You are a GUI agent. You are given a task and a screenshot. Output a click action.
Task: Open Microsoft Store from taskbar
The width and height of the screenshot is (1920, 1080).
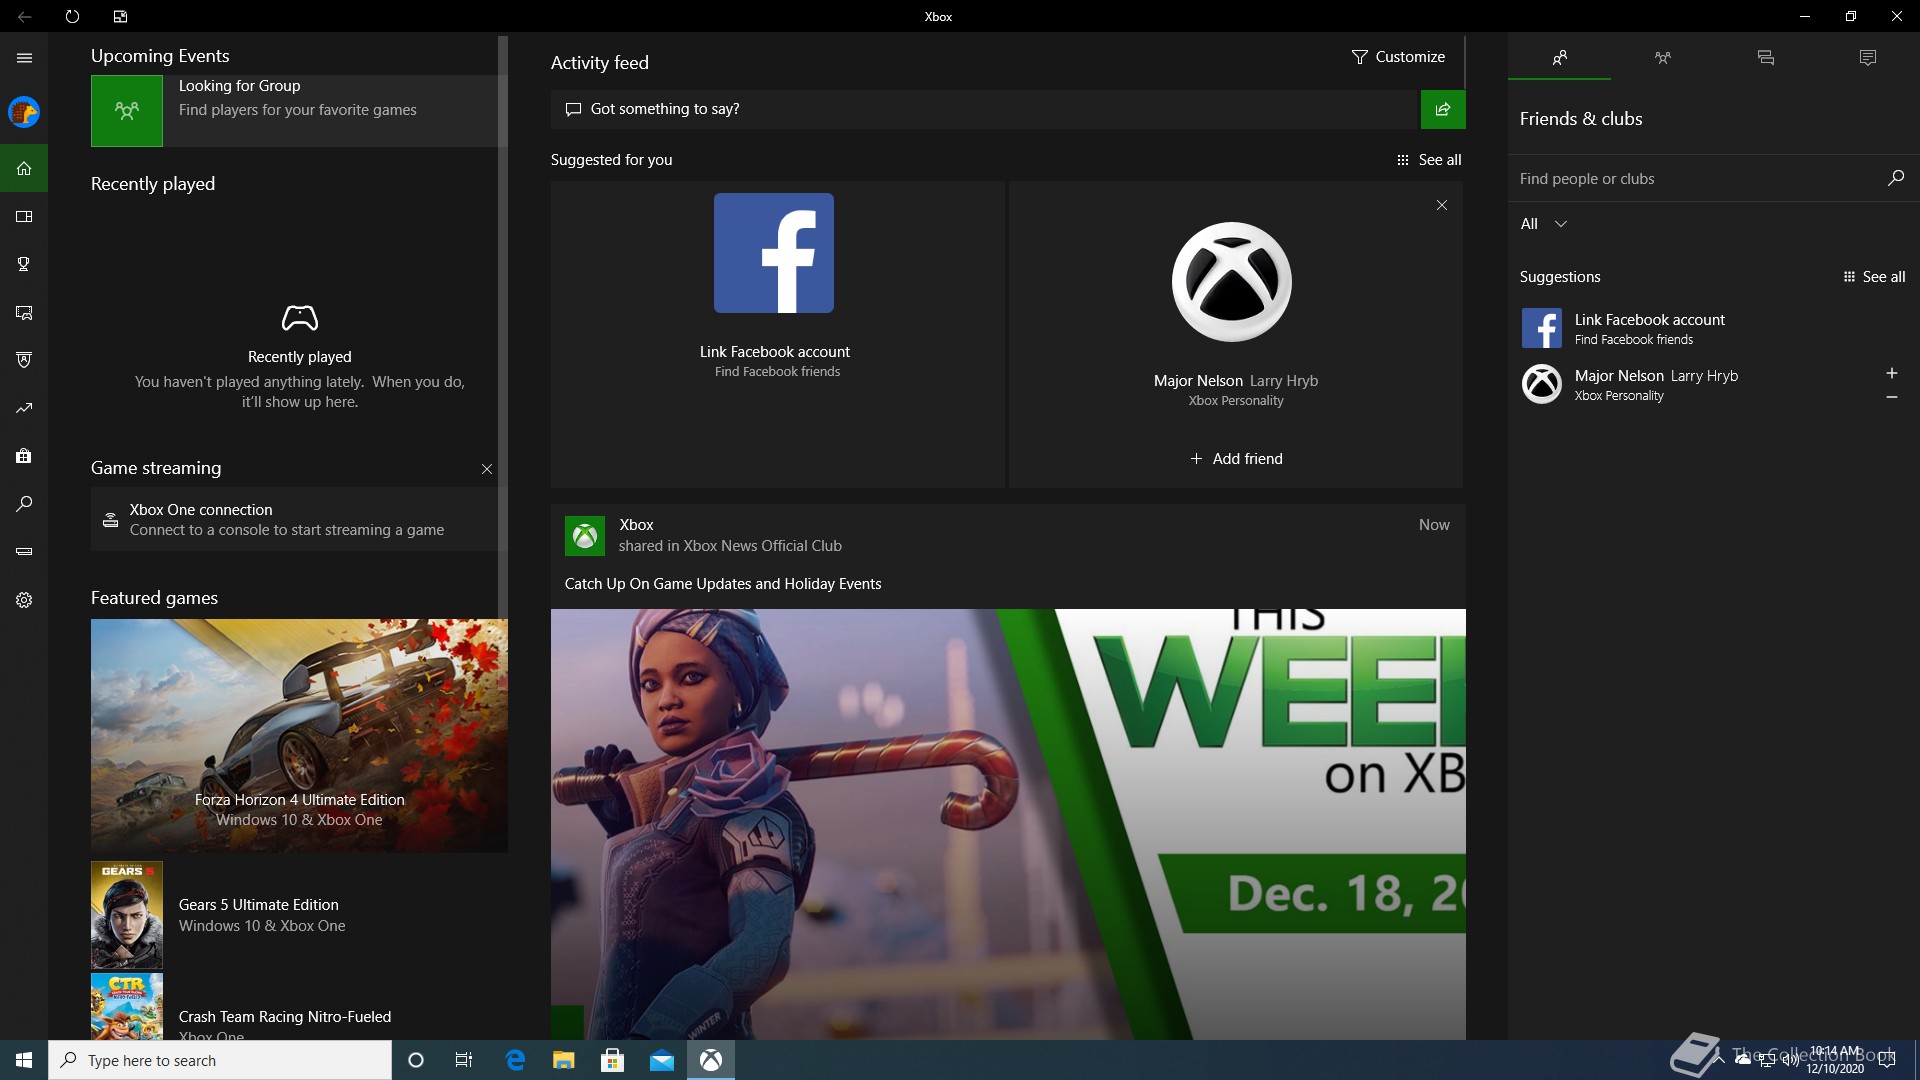[x=613, y=1060]
